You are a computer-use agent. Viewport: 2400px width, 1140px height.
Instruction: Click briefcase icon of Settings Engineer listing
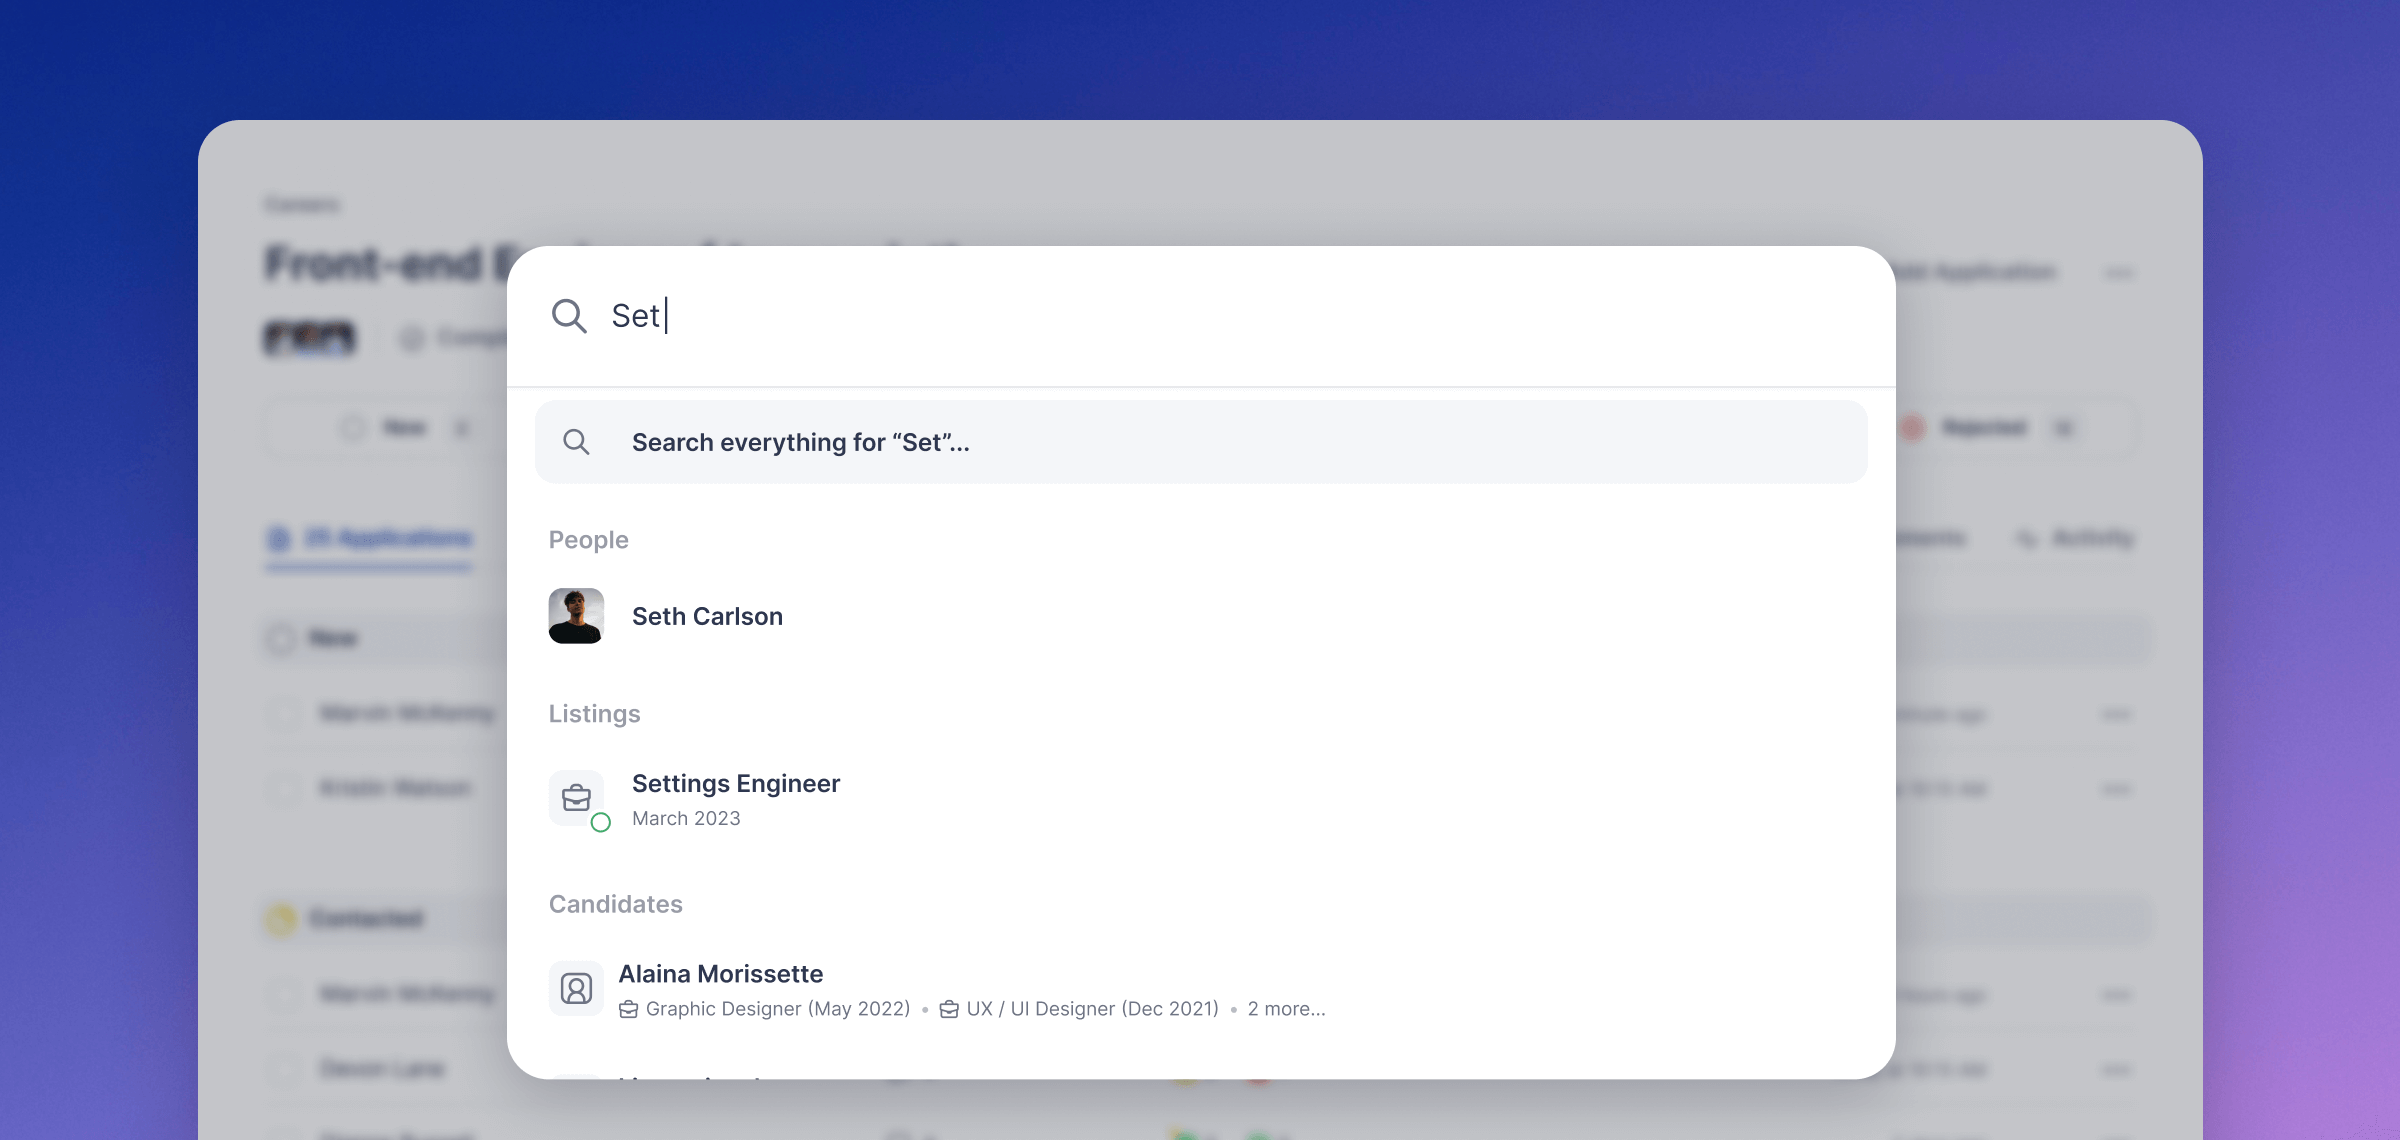576,798
